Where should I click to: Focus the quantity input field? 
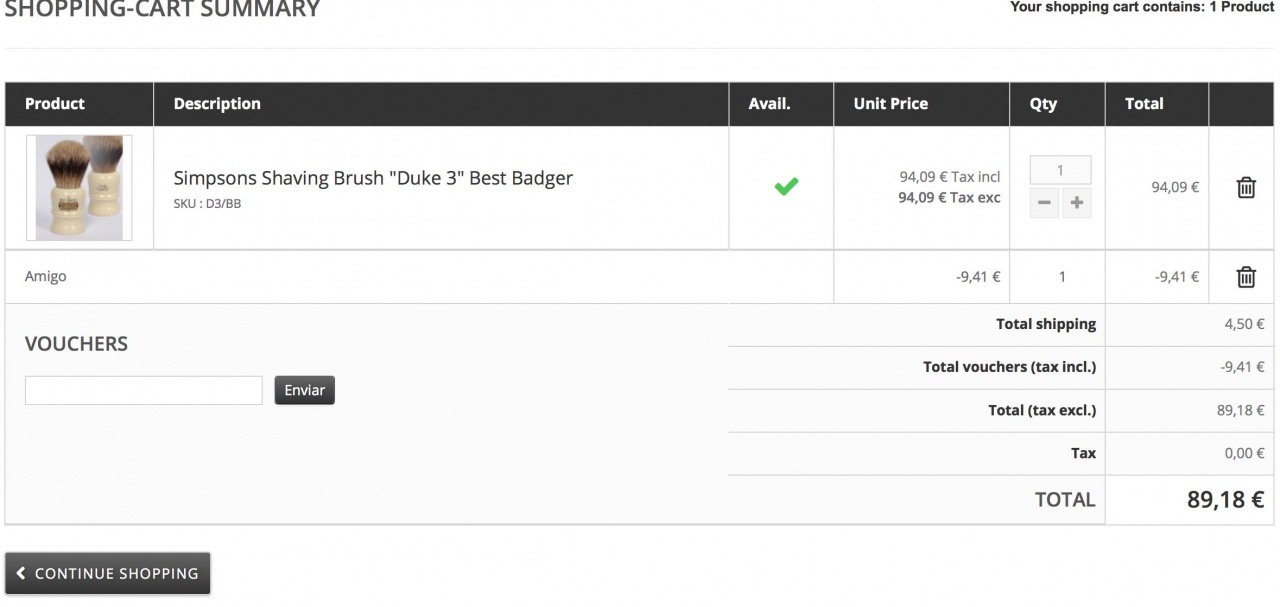1060,170
